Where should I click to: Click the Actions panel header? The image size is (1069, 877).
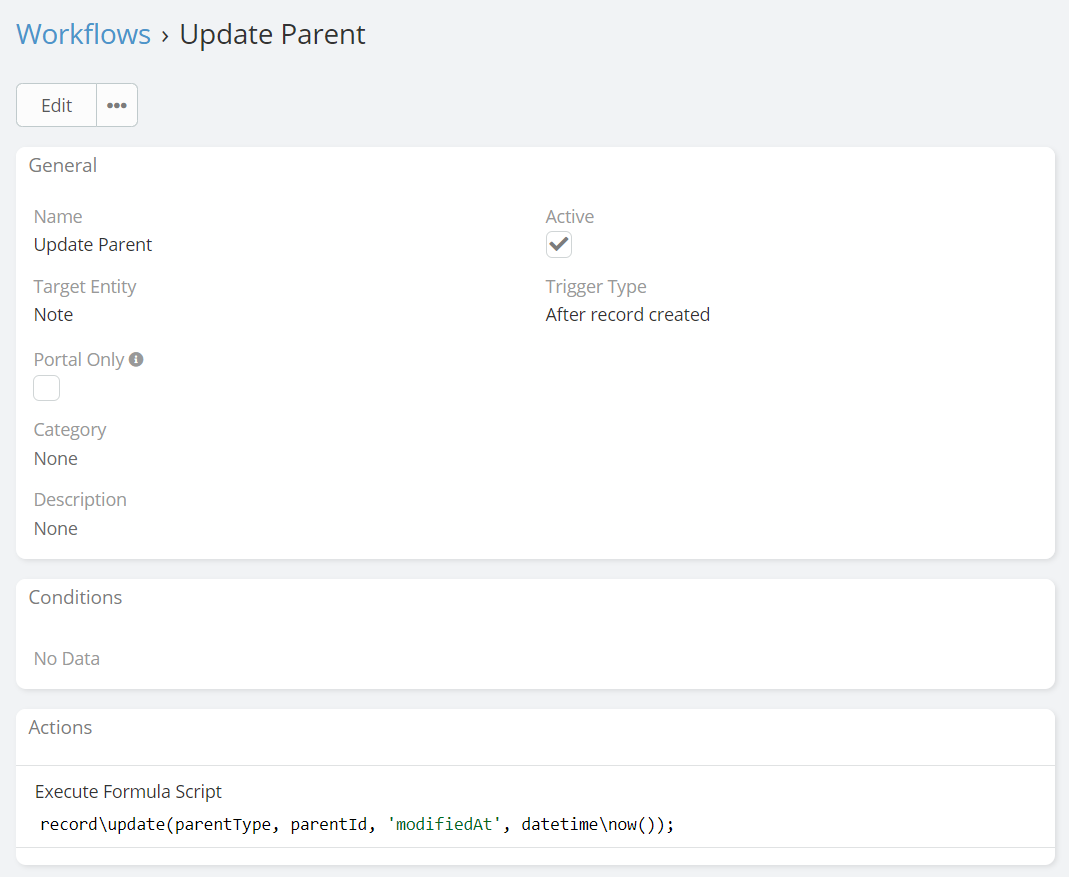(x=60, y=728)
